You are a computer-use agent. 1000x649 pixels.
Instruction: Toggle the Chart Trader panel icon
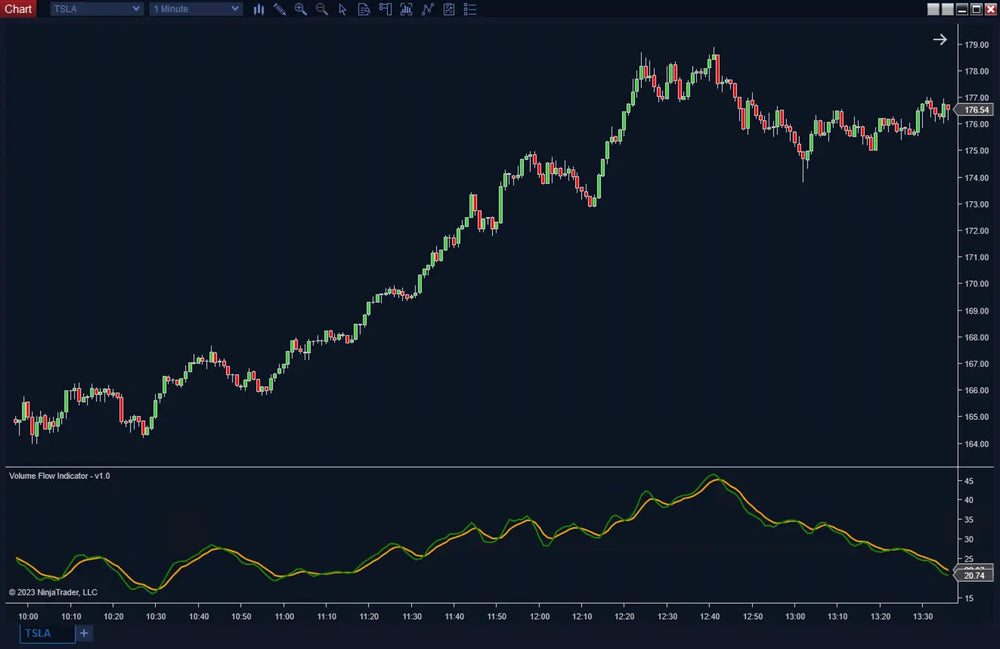(x=384, y=9)
